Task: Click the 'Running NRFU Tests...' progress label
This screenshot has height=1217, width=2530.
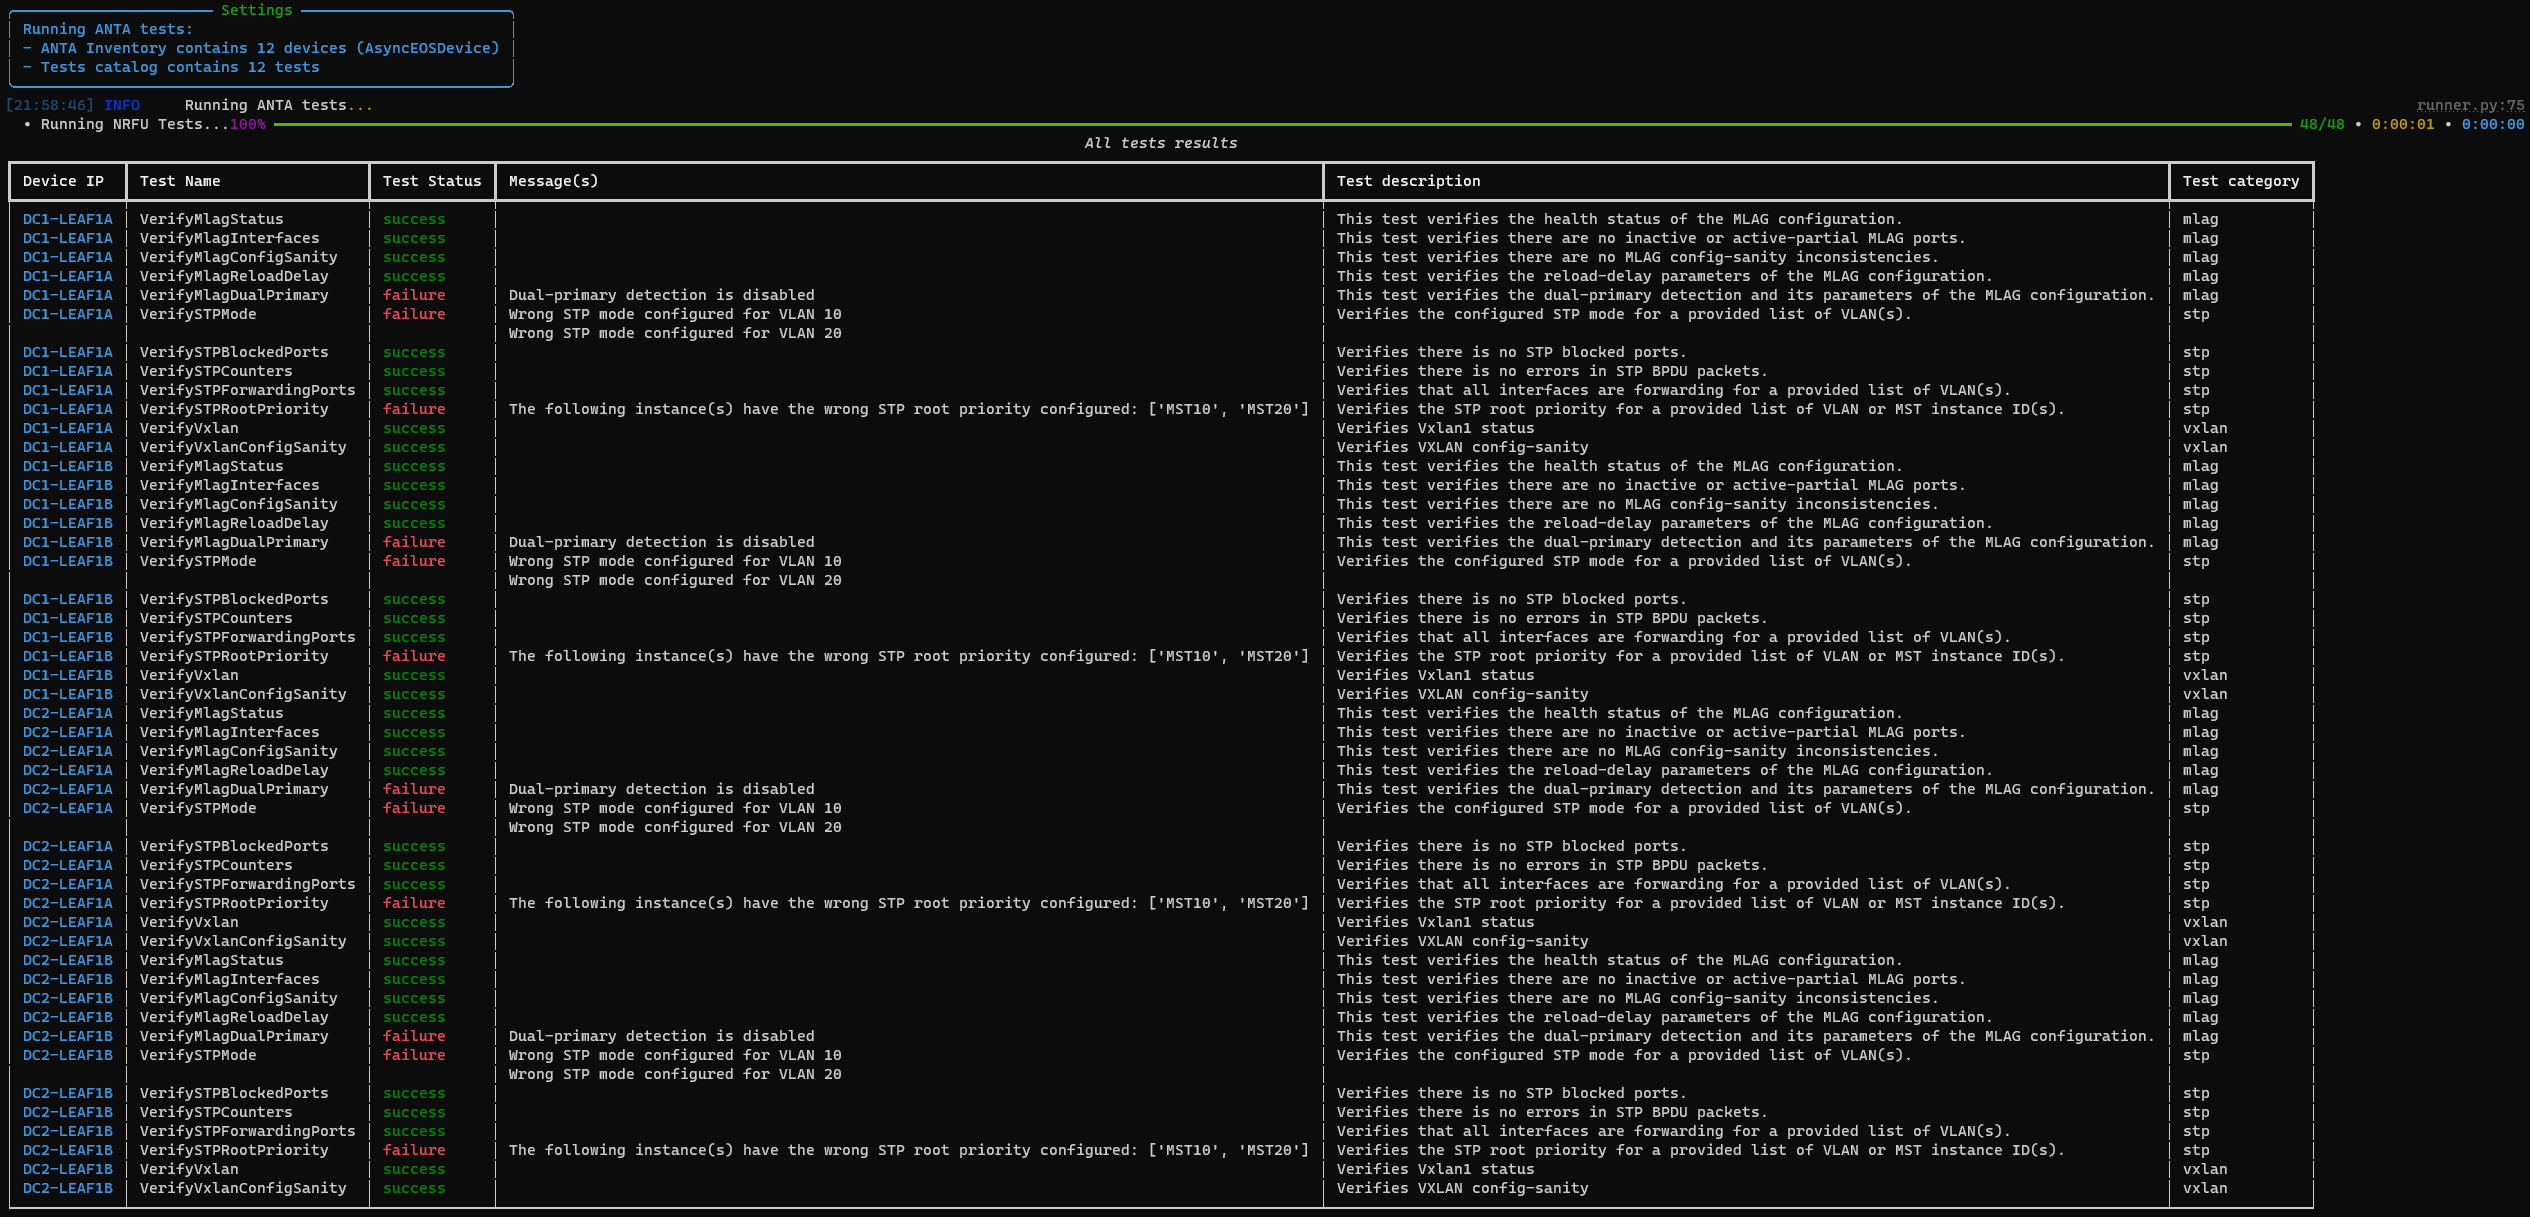Action: point(135,124)
